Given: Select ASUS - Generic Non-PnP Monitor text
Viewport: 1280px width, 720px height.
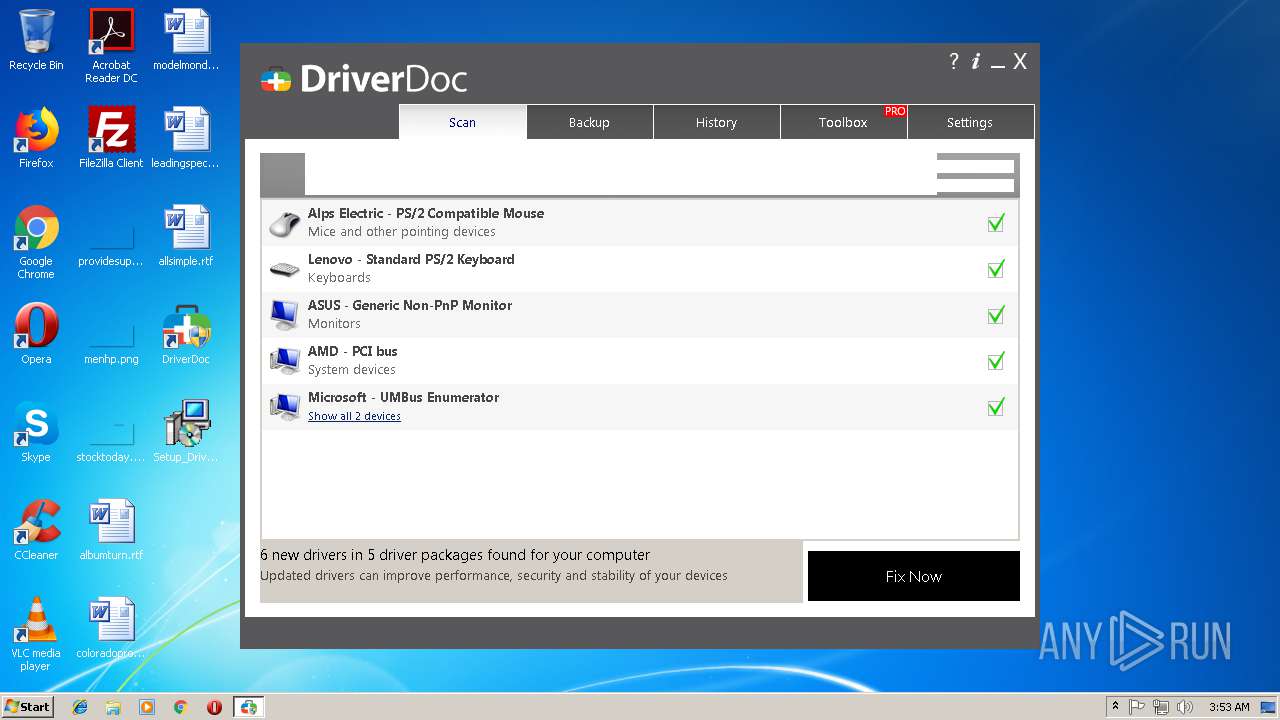Looking at the screenshot, I should (x=410, y=305).
